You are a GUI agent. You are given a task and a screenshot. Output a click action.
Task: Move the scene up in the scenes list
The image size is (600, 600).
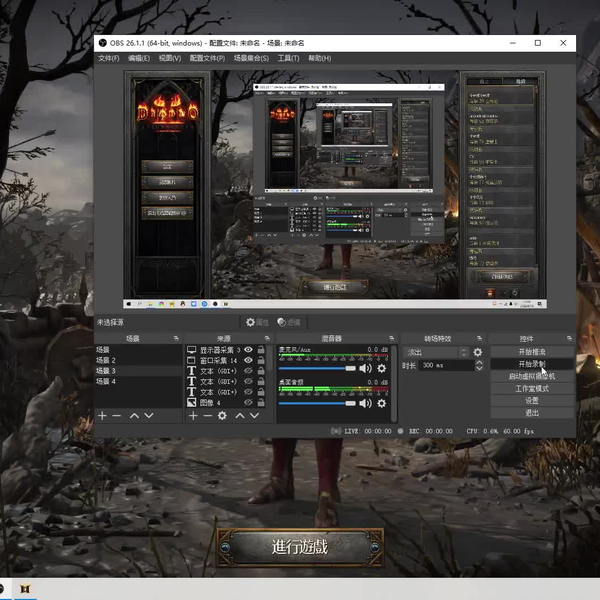(x=134, y=416)
